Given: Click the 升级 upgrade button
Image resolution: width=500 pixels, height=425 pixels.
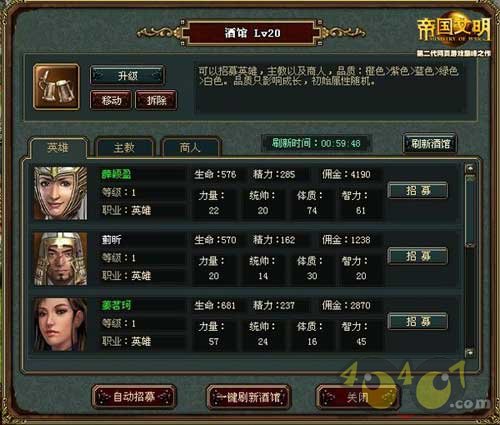Looking at the screenshot, I should click(128, 76).
